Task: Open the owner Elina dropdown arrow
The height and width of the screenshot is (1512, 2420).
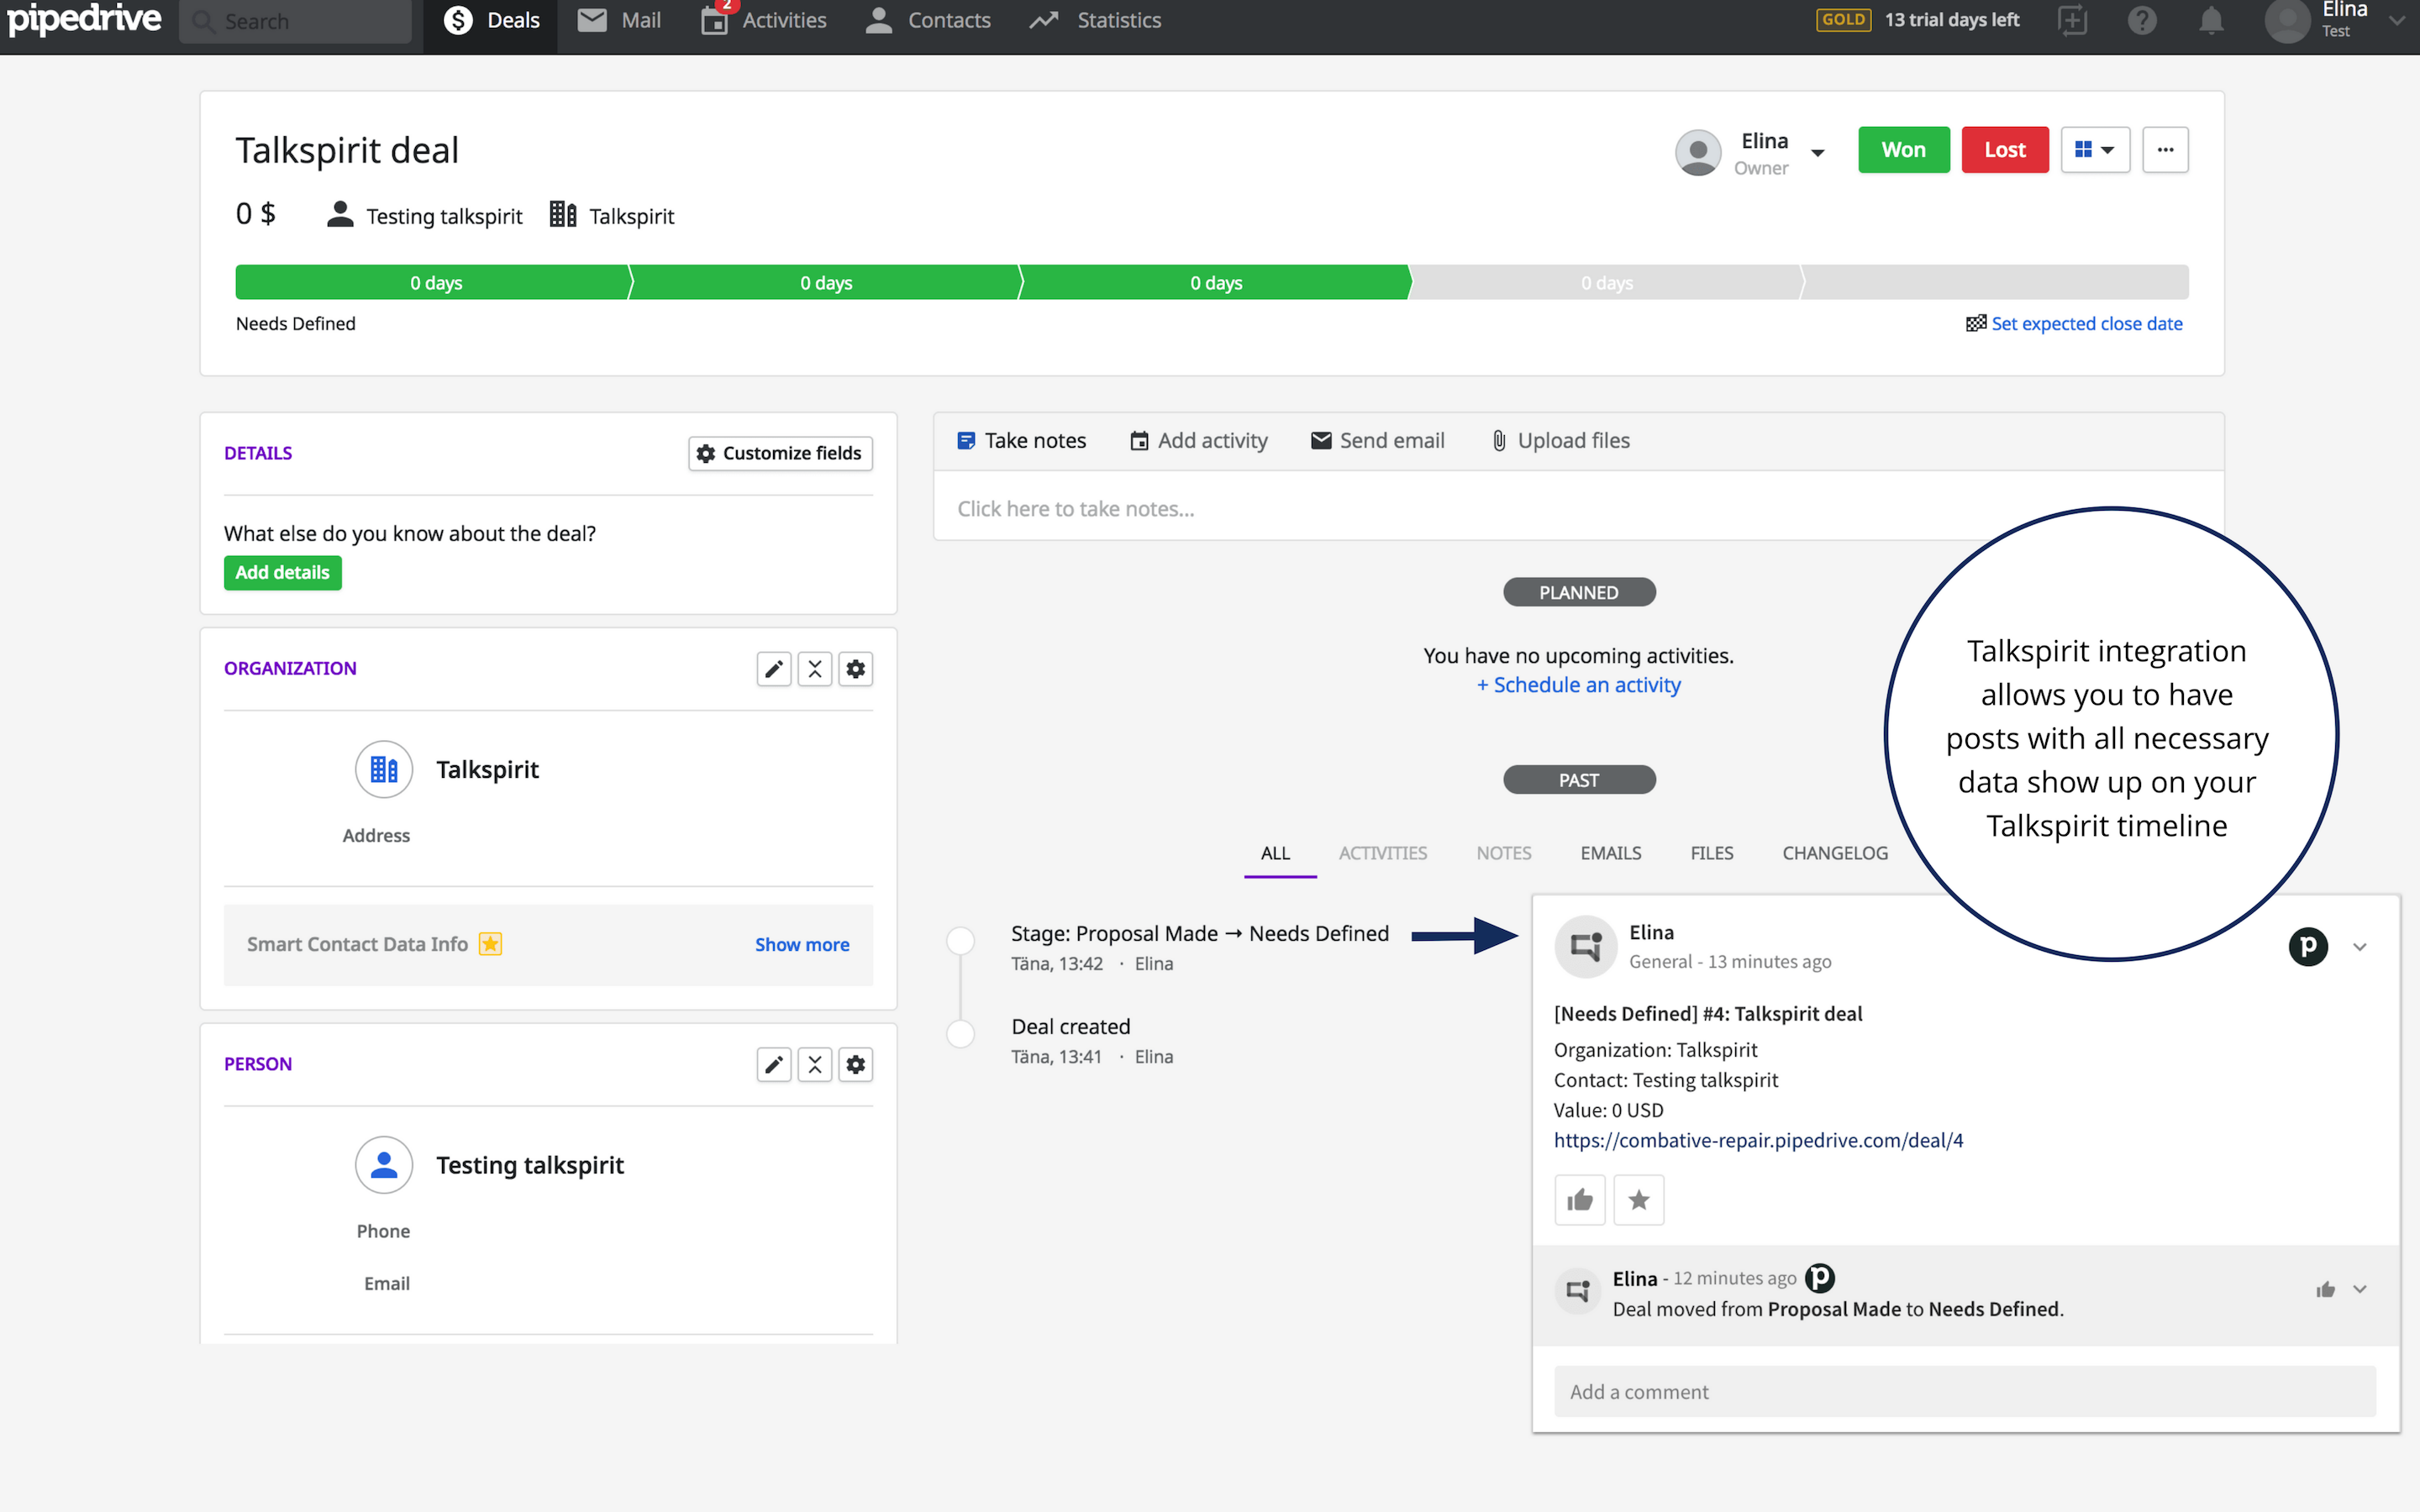Action: (x=1818, y=153)
